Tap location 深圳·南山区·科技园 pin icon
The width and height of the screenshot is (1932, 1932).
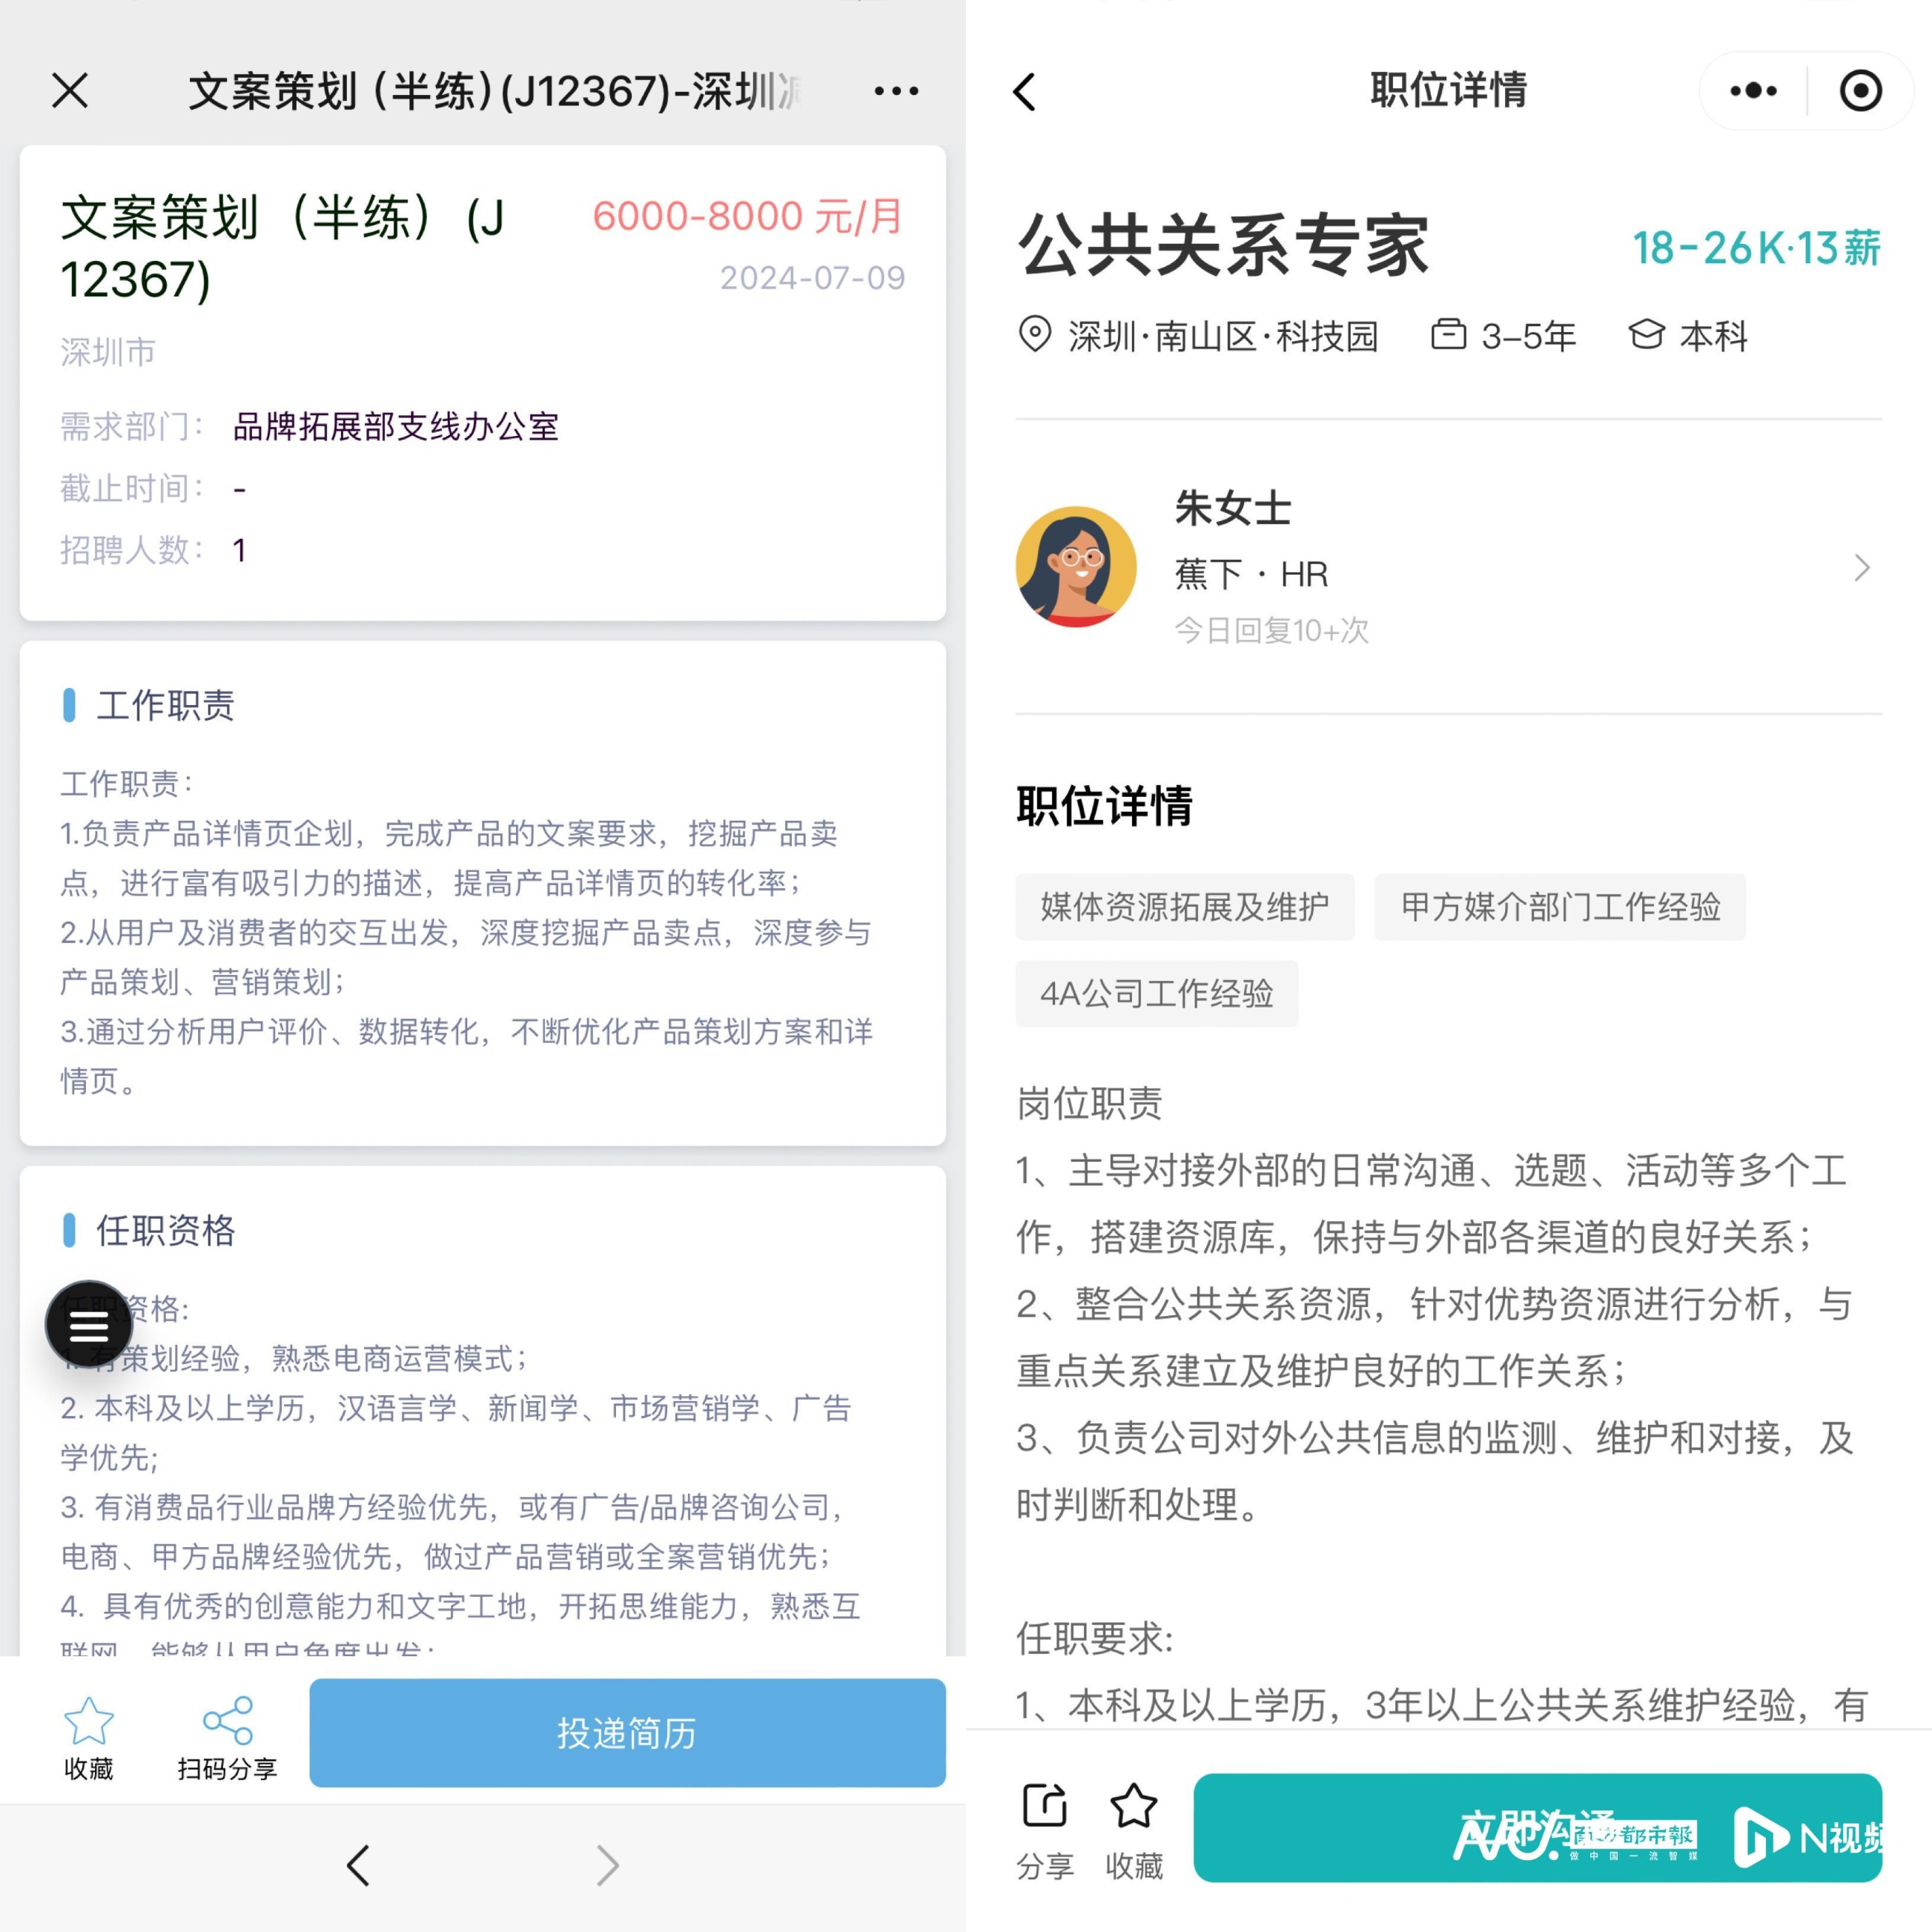point(1034,334)
